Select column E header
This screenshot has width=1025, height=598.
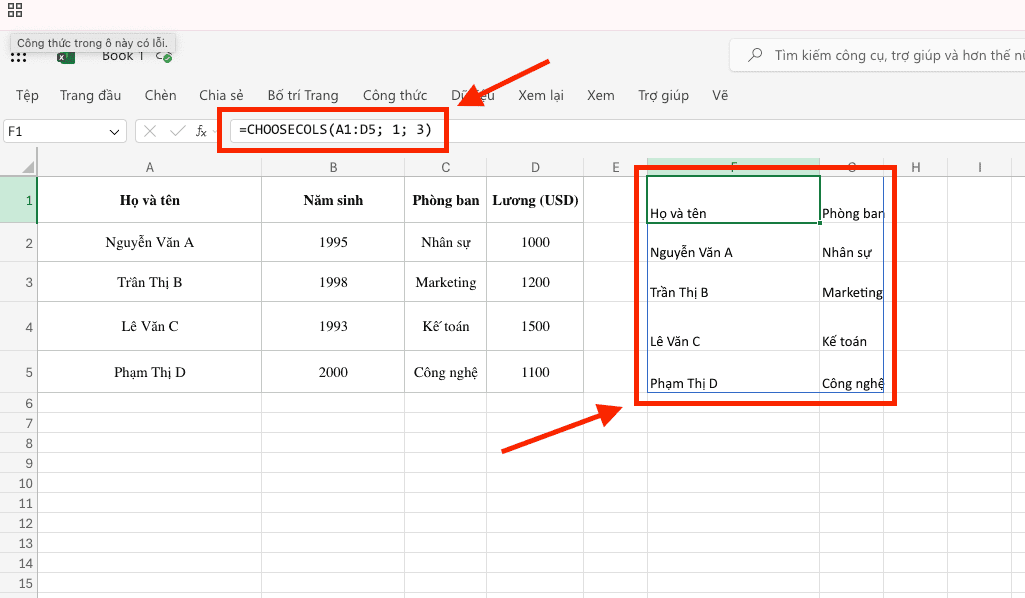(x=615, y=167)
